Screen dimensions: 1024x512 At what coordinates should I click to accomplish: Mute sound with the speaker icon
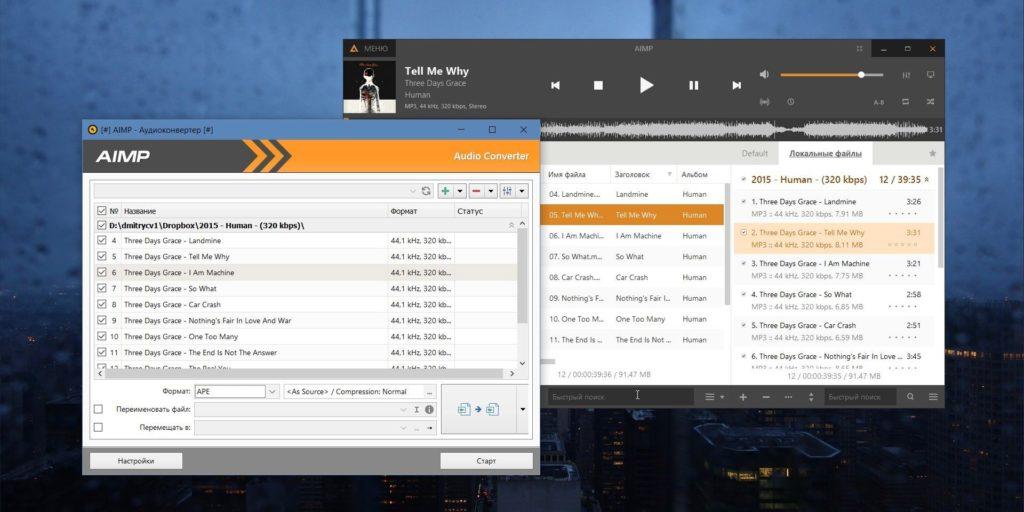click(x=765, y=75)
